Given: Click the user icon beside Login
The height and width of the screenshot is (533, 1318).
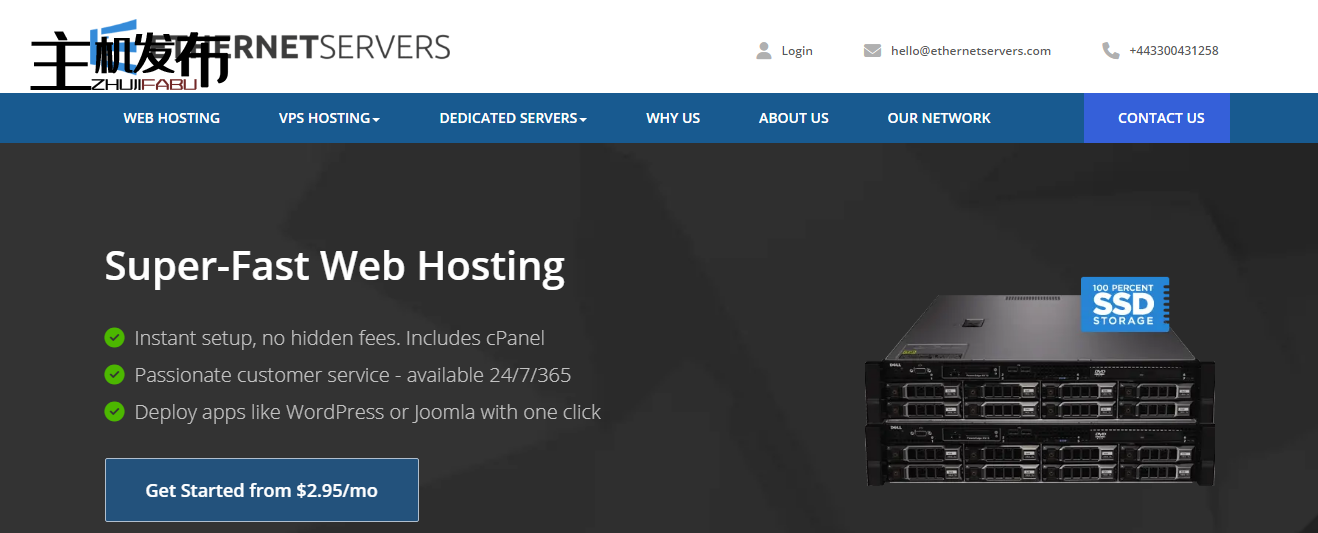Looking at the screenshot, I should tap(764, 50).
